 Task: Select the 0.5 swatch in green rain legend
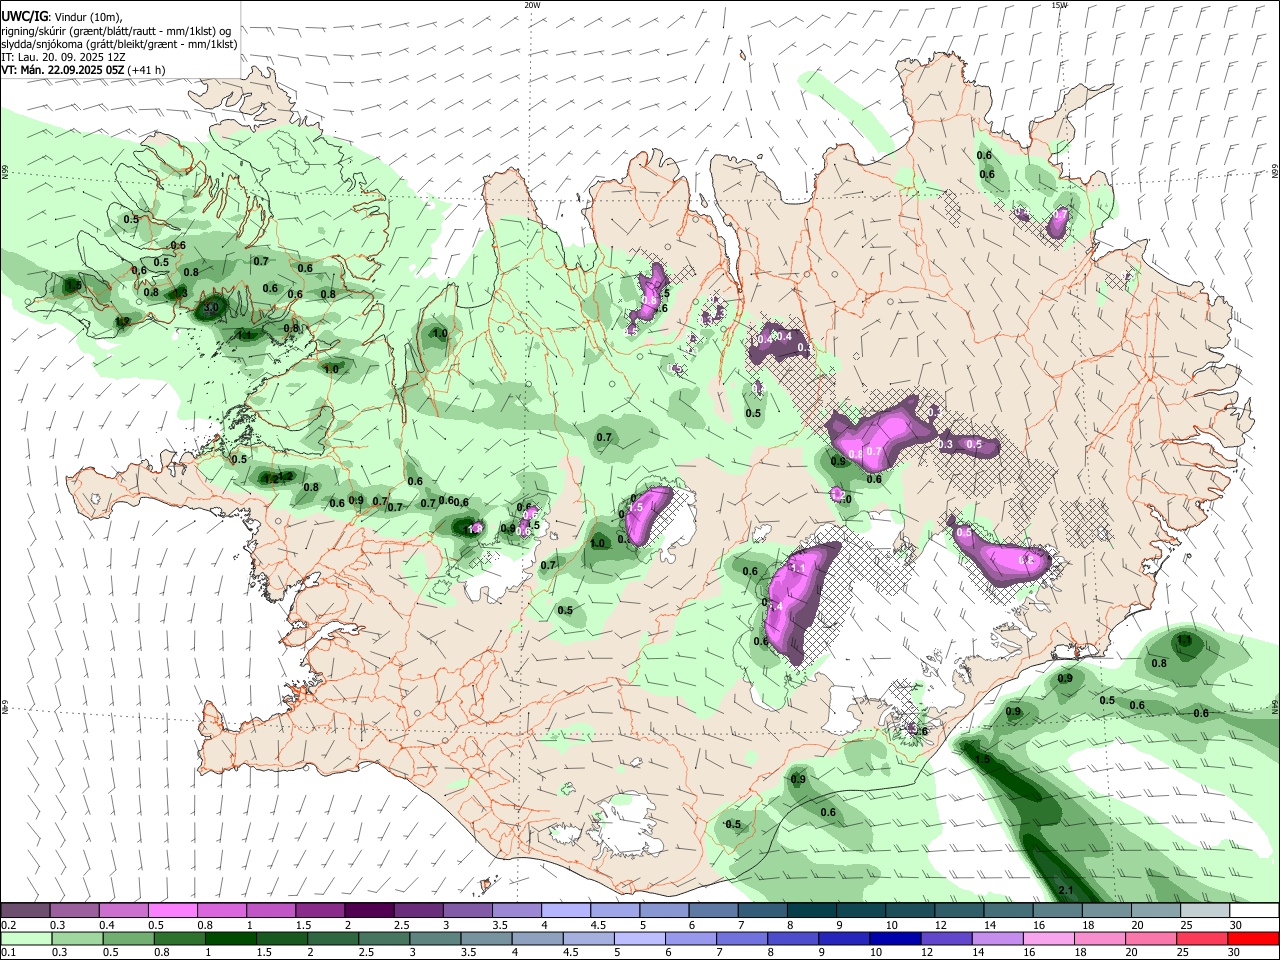[128, 938]
